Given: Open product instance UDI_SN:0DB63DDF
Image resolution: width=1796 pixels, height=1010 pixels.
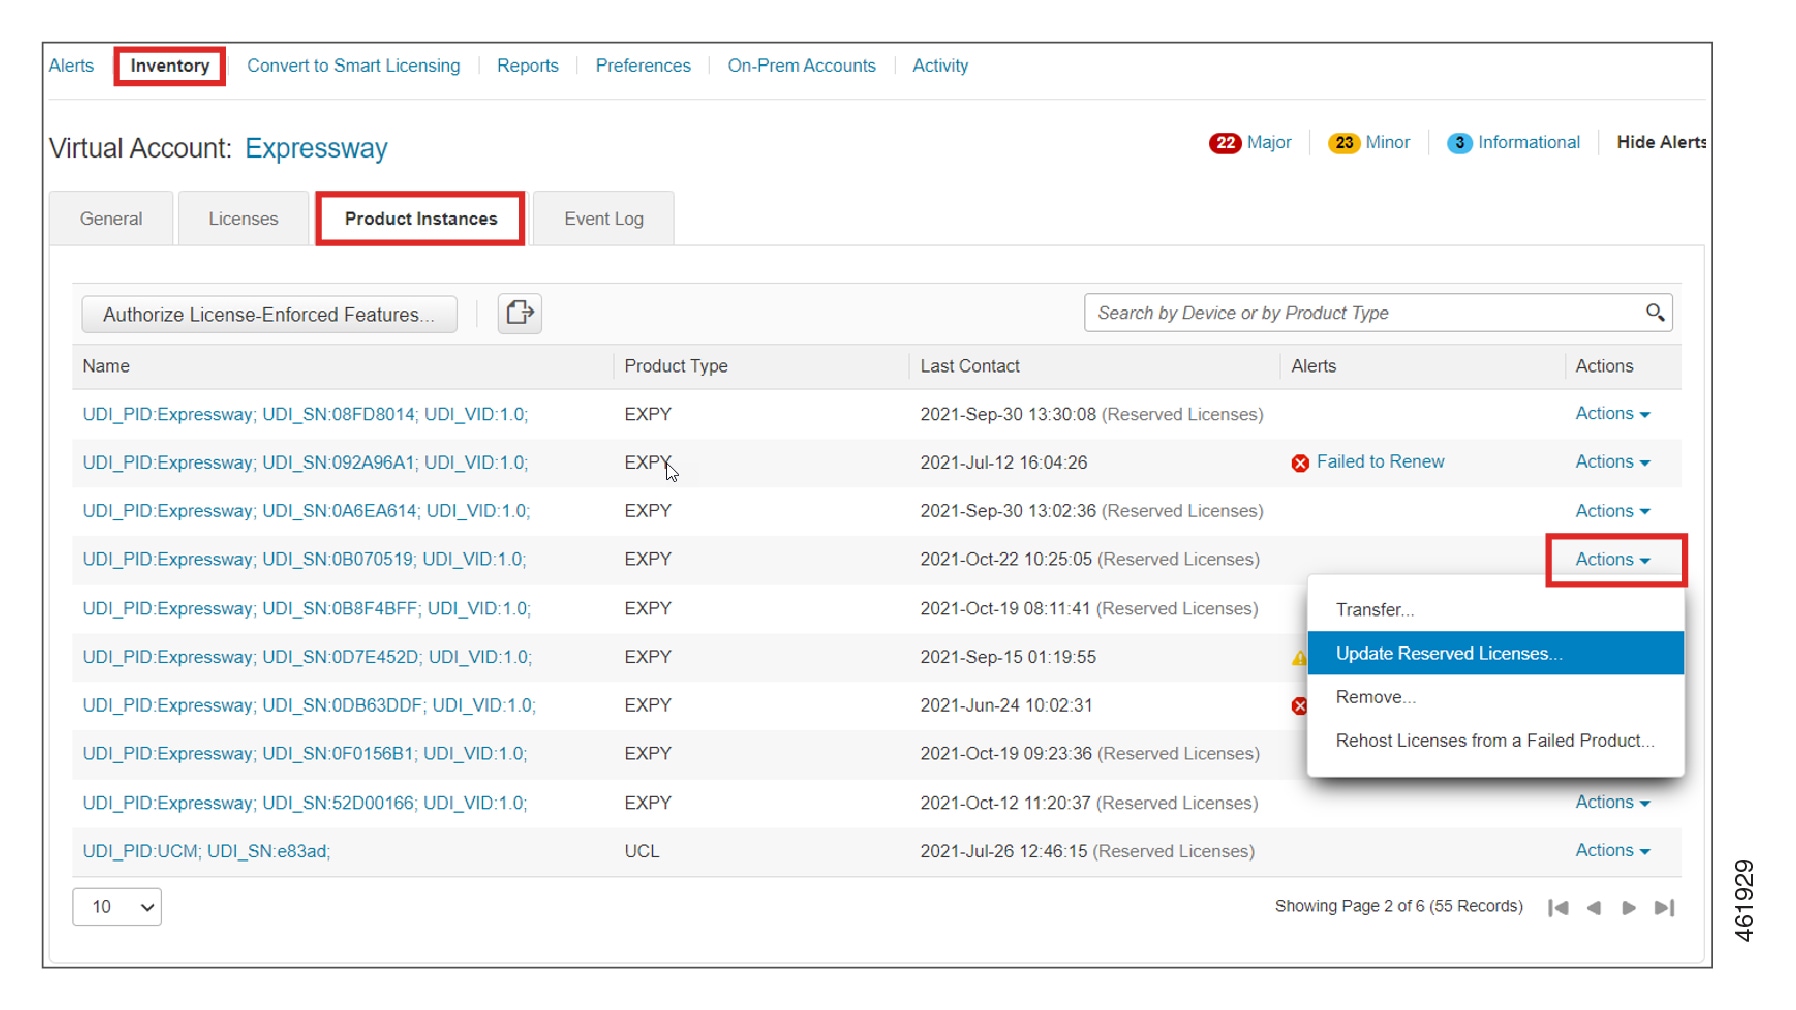Looking at the screenshot, I should tap(309, 705).
